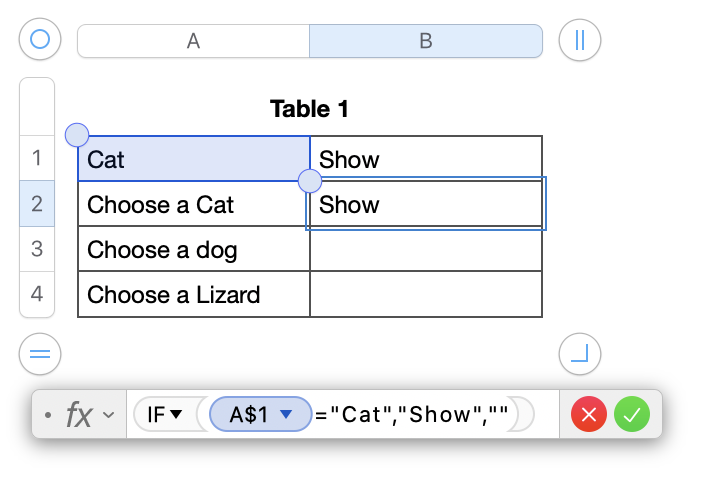The width and height of the screenshot is (704, 488).
Task: Click the selection handle dot on cell A1
Action: (x=77, y=135)
